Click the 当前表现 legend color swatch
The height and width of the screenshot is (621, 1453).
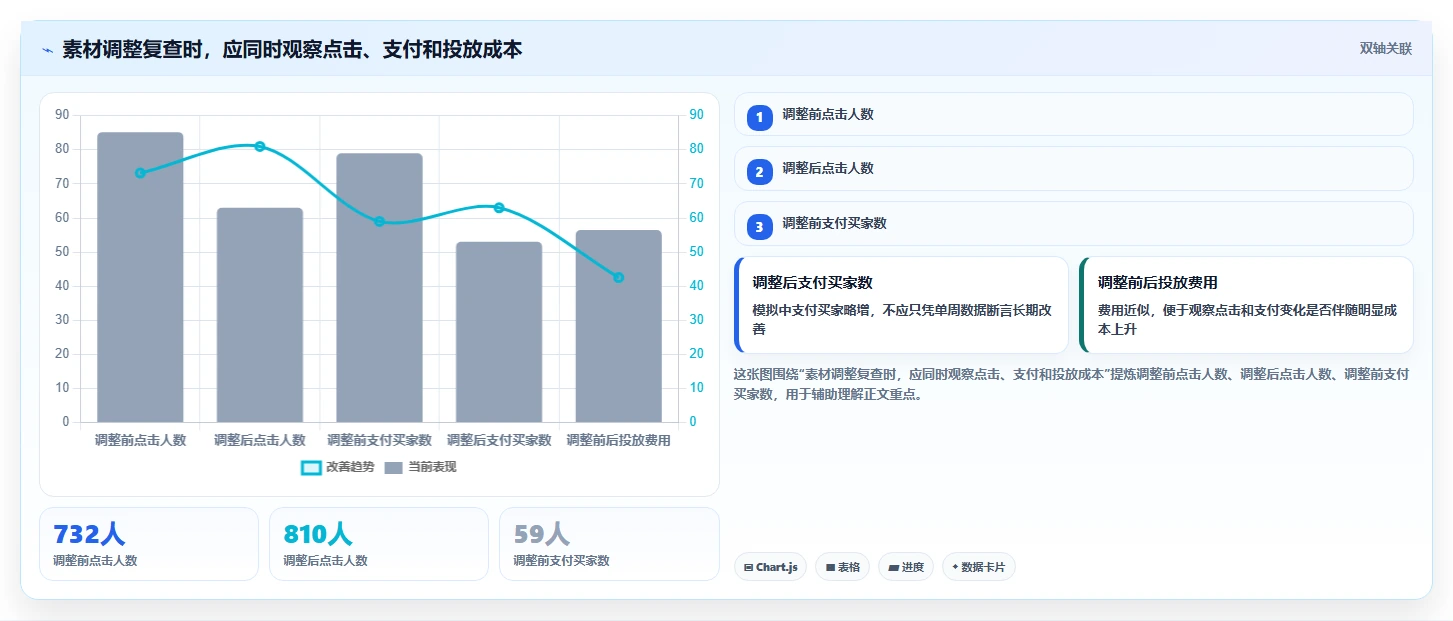click(x=394, y=467)
